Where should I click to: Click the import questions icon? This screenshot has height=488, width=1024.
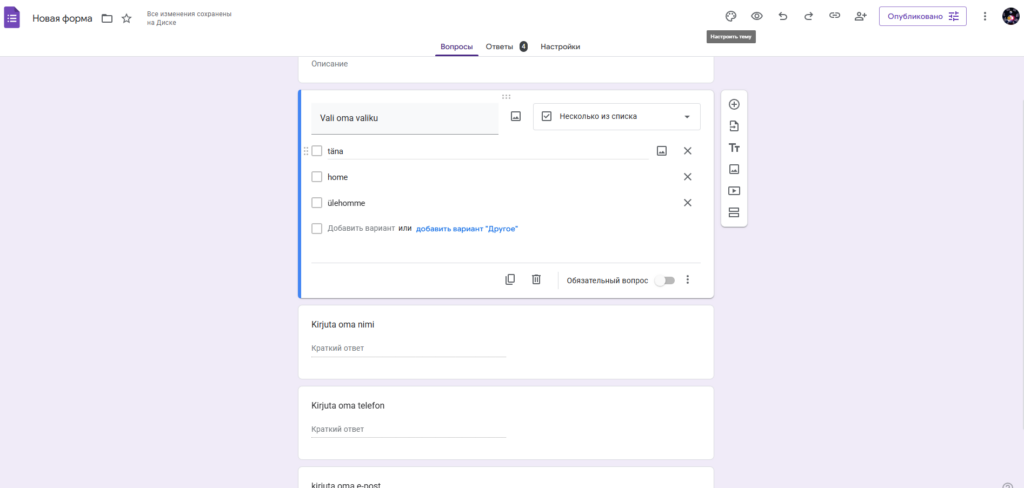pyautogui.click(x=734, y=126)
